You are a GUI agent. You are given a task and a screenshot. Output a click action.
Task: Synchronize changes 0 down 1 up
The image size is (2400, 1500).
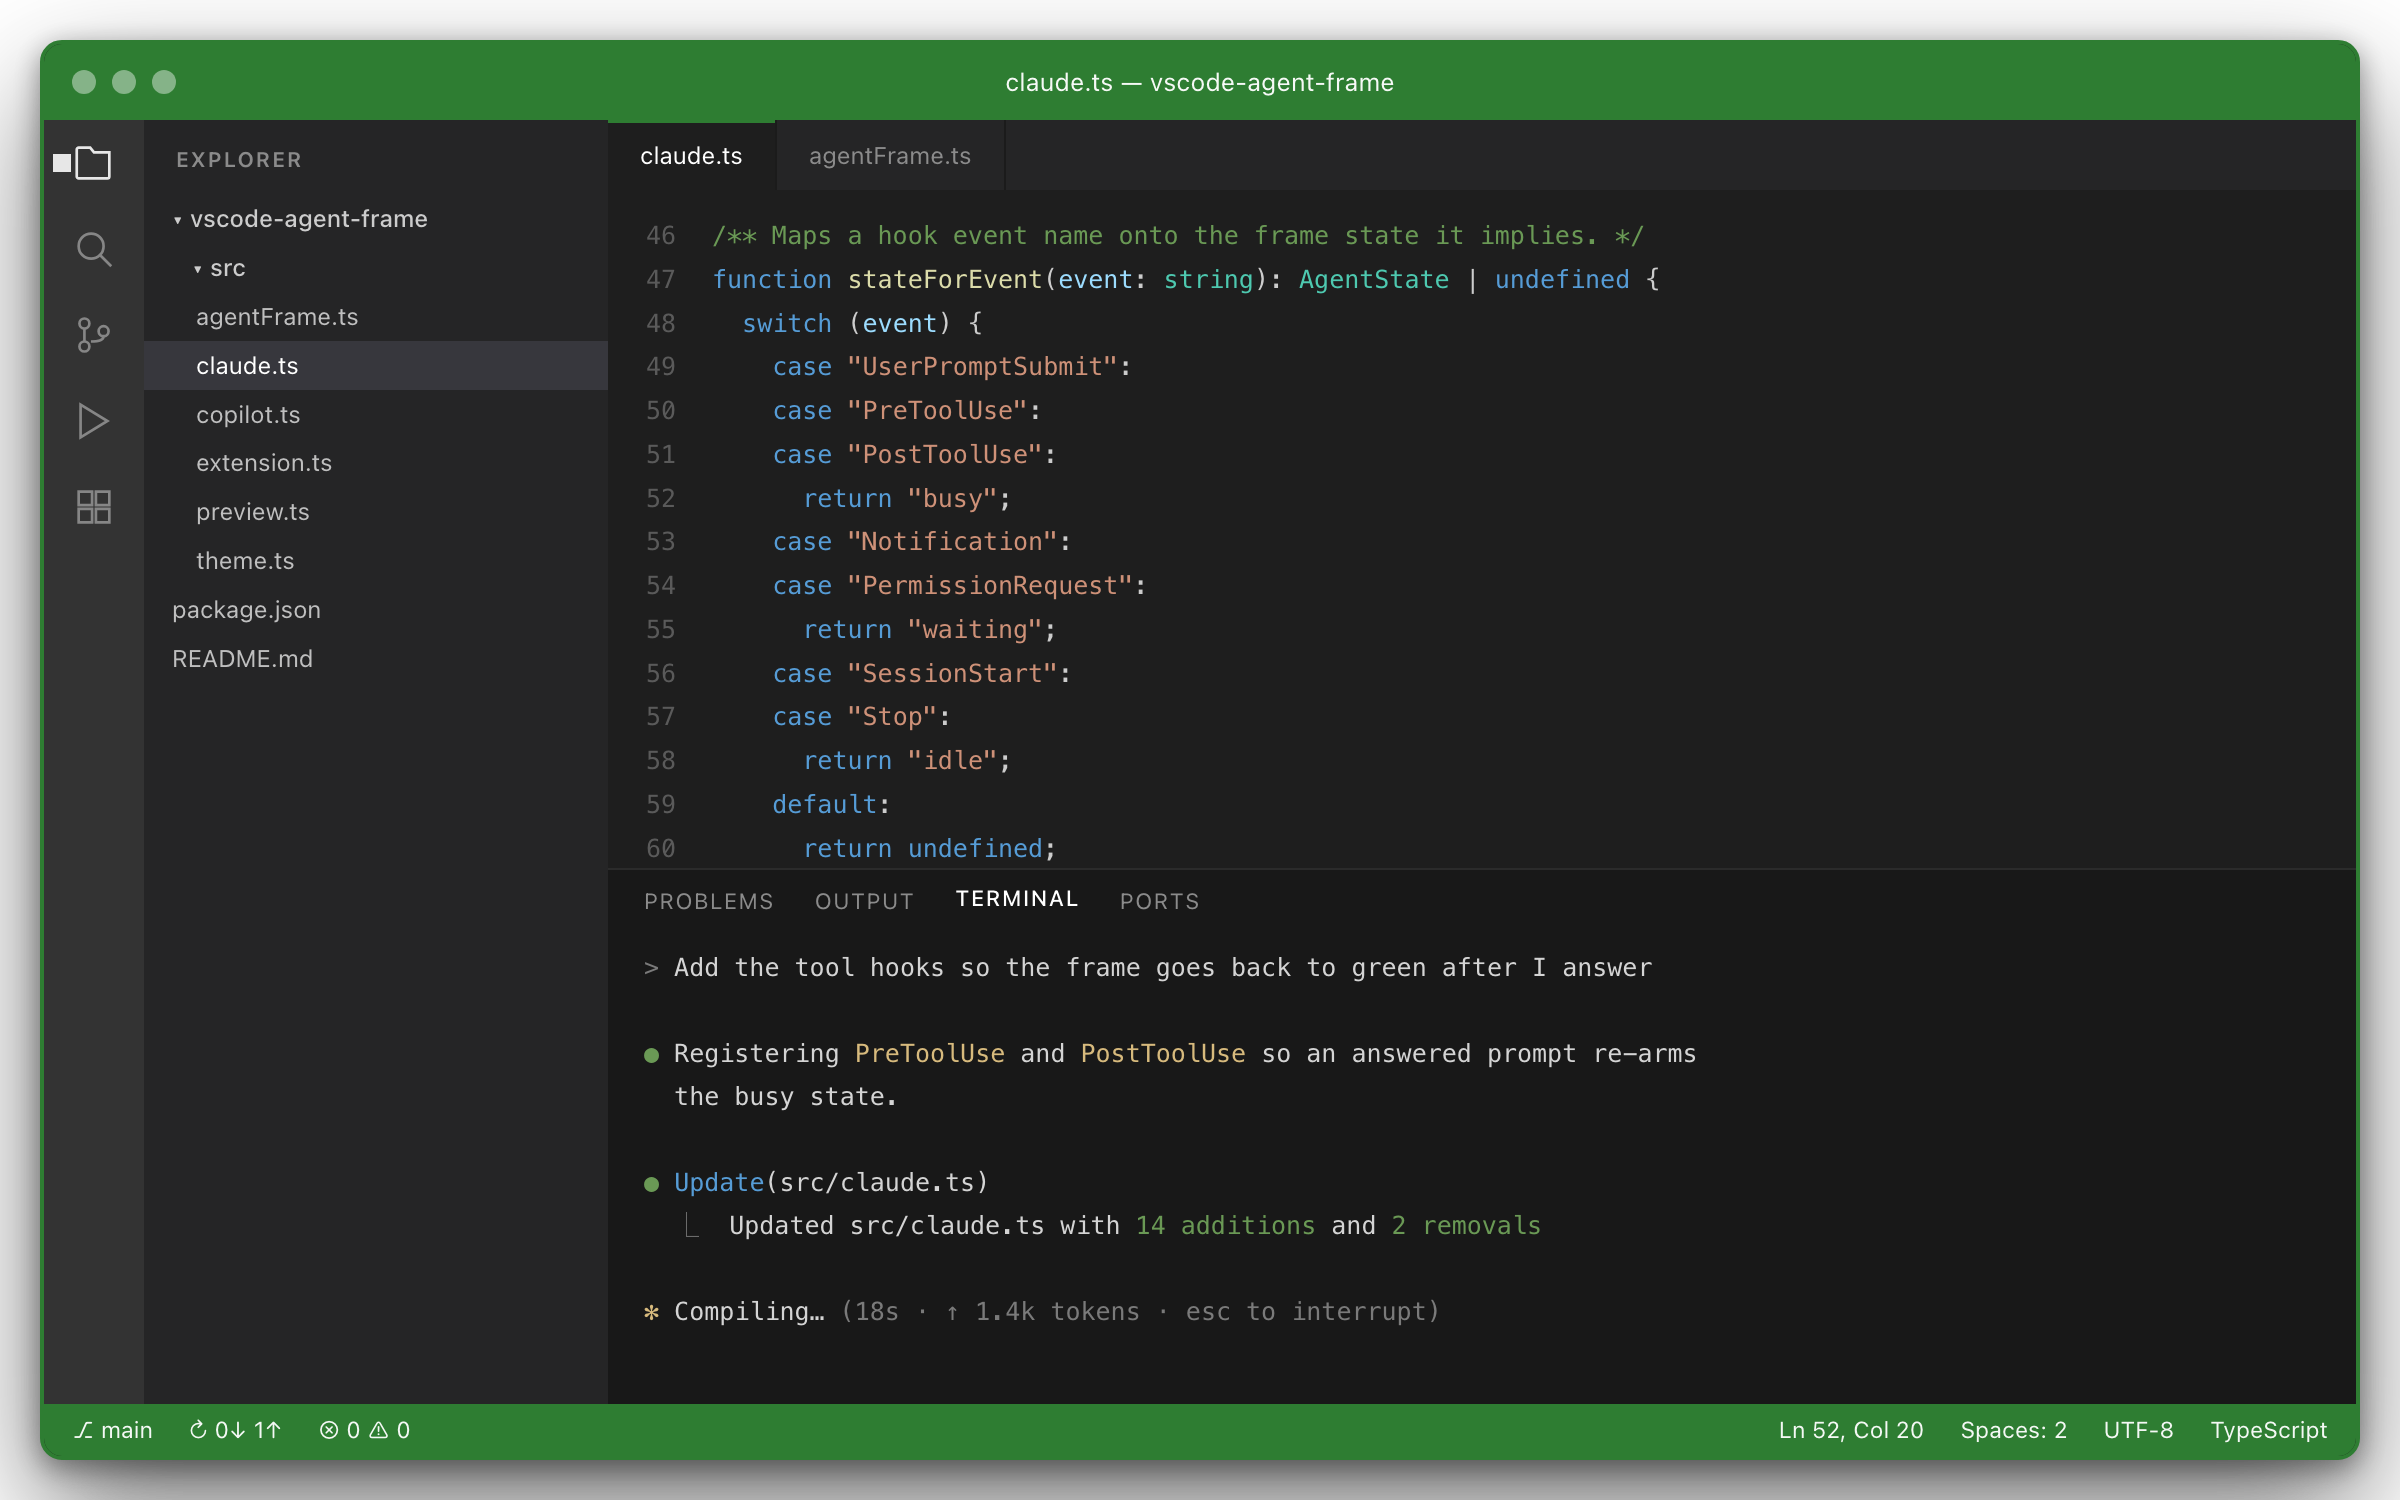[x=236, y=1430]
